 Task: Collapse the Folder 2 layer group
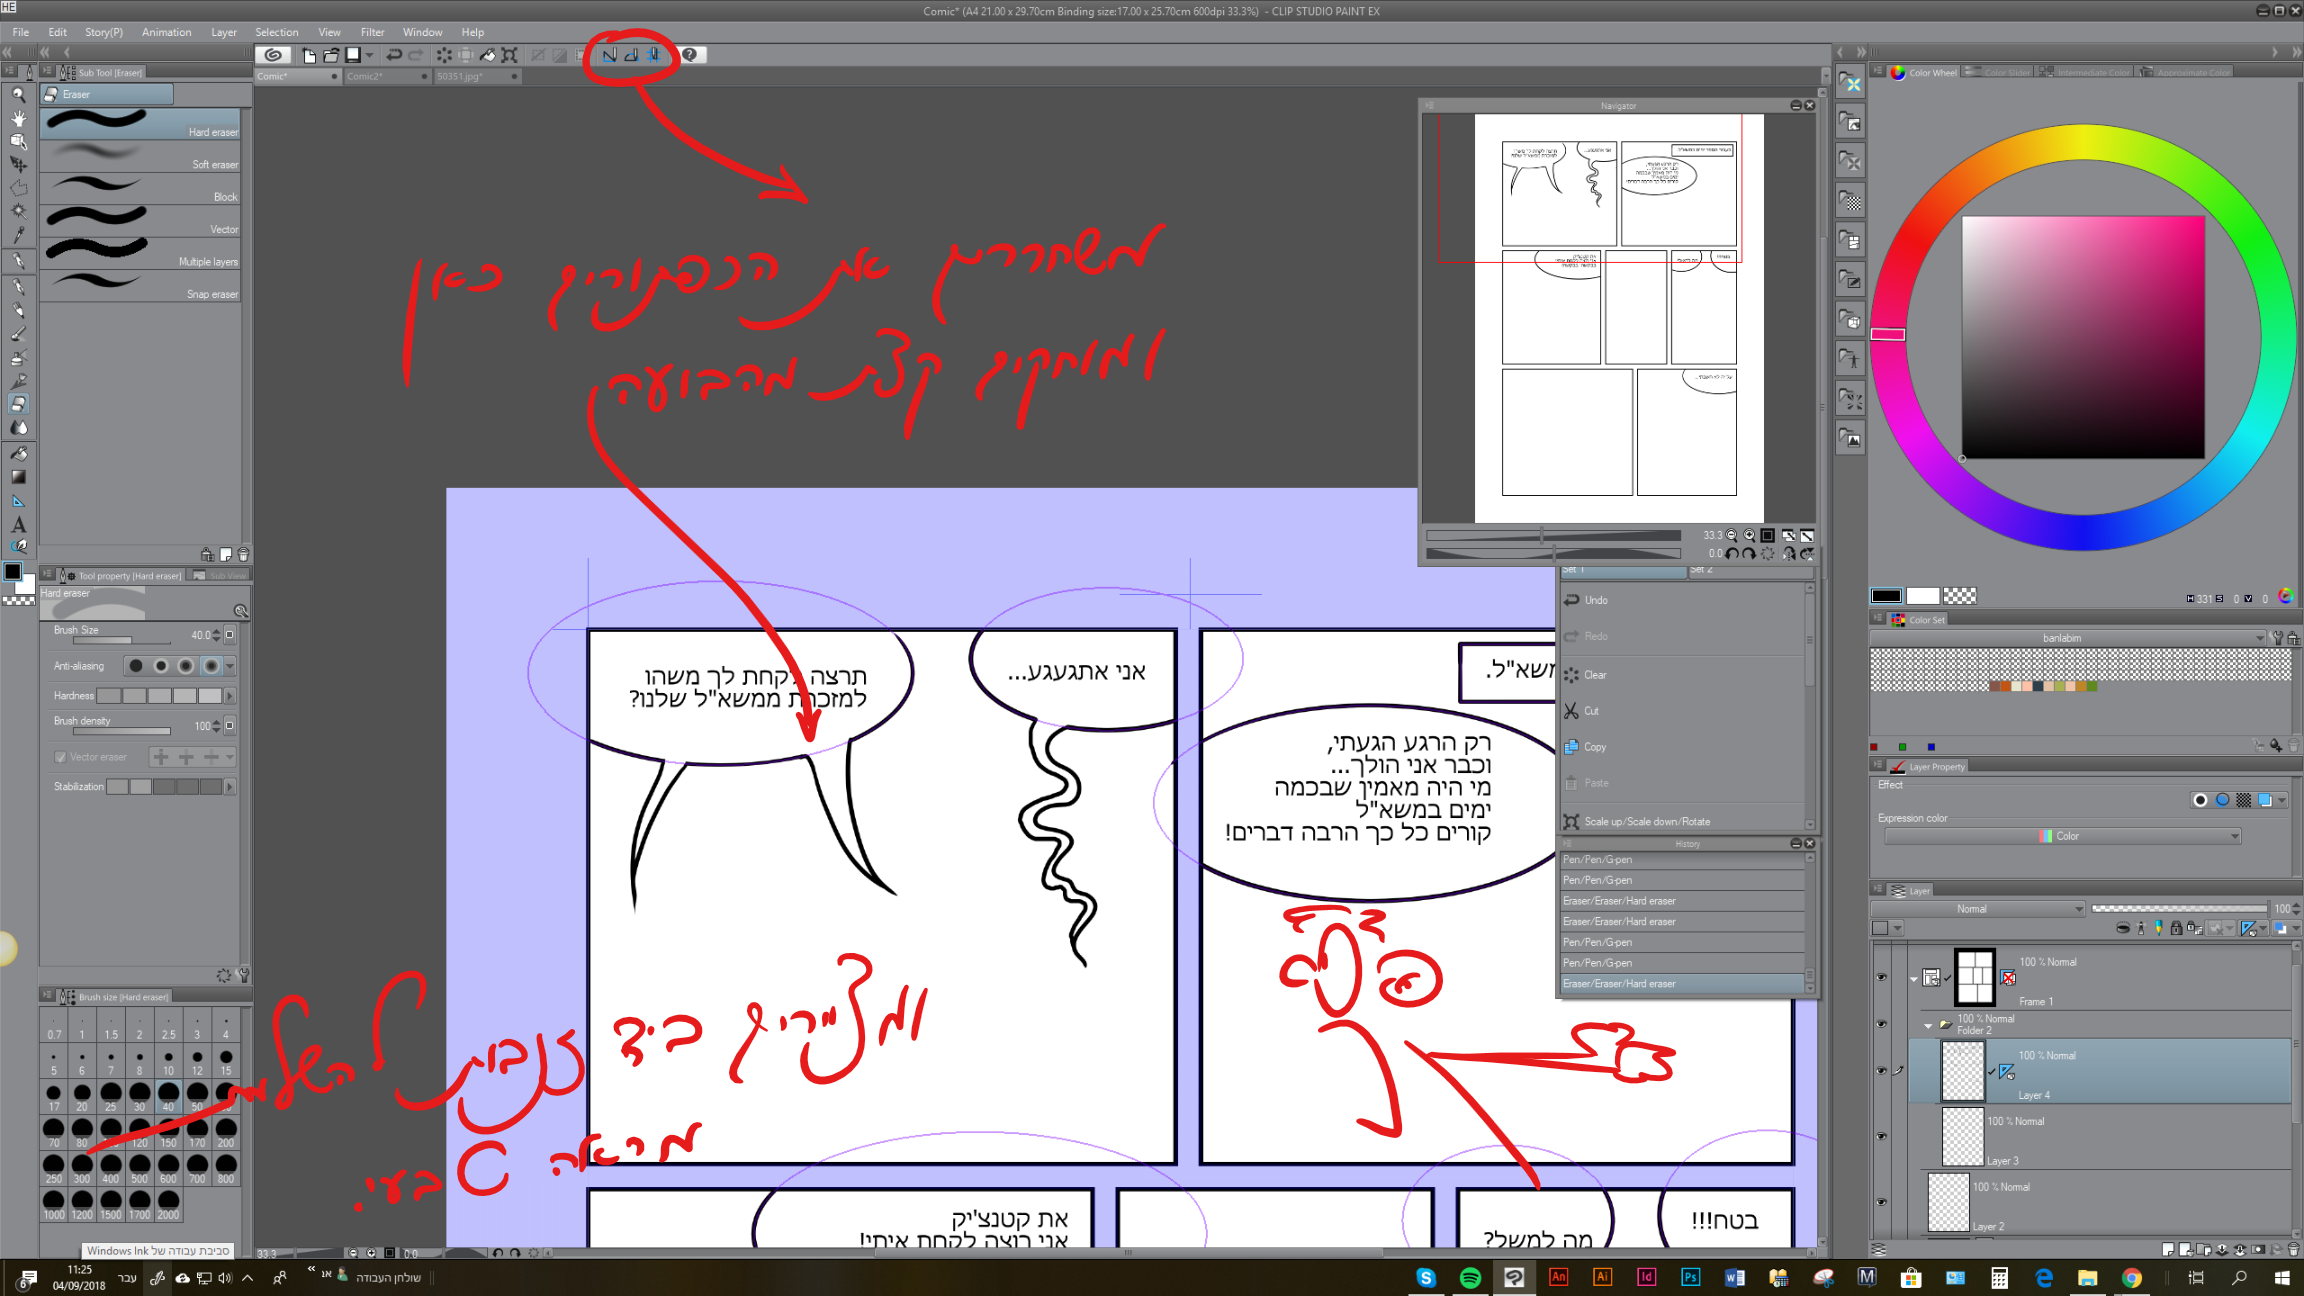[1928, 1025]
